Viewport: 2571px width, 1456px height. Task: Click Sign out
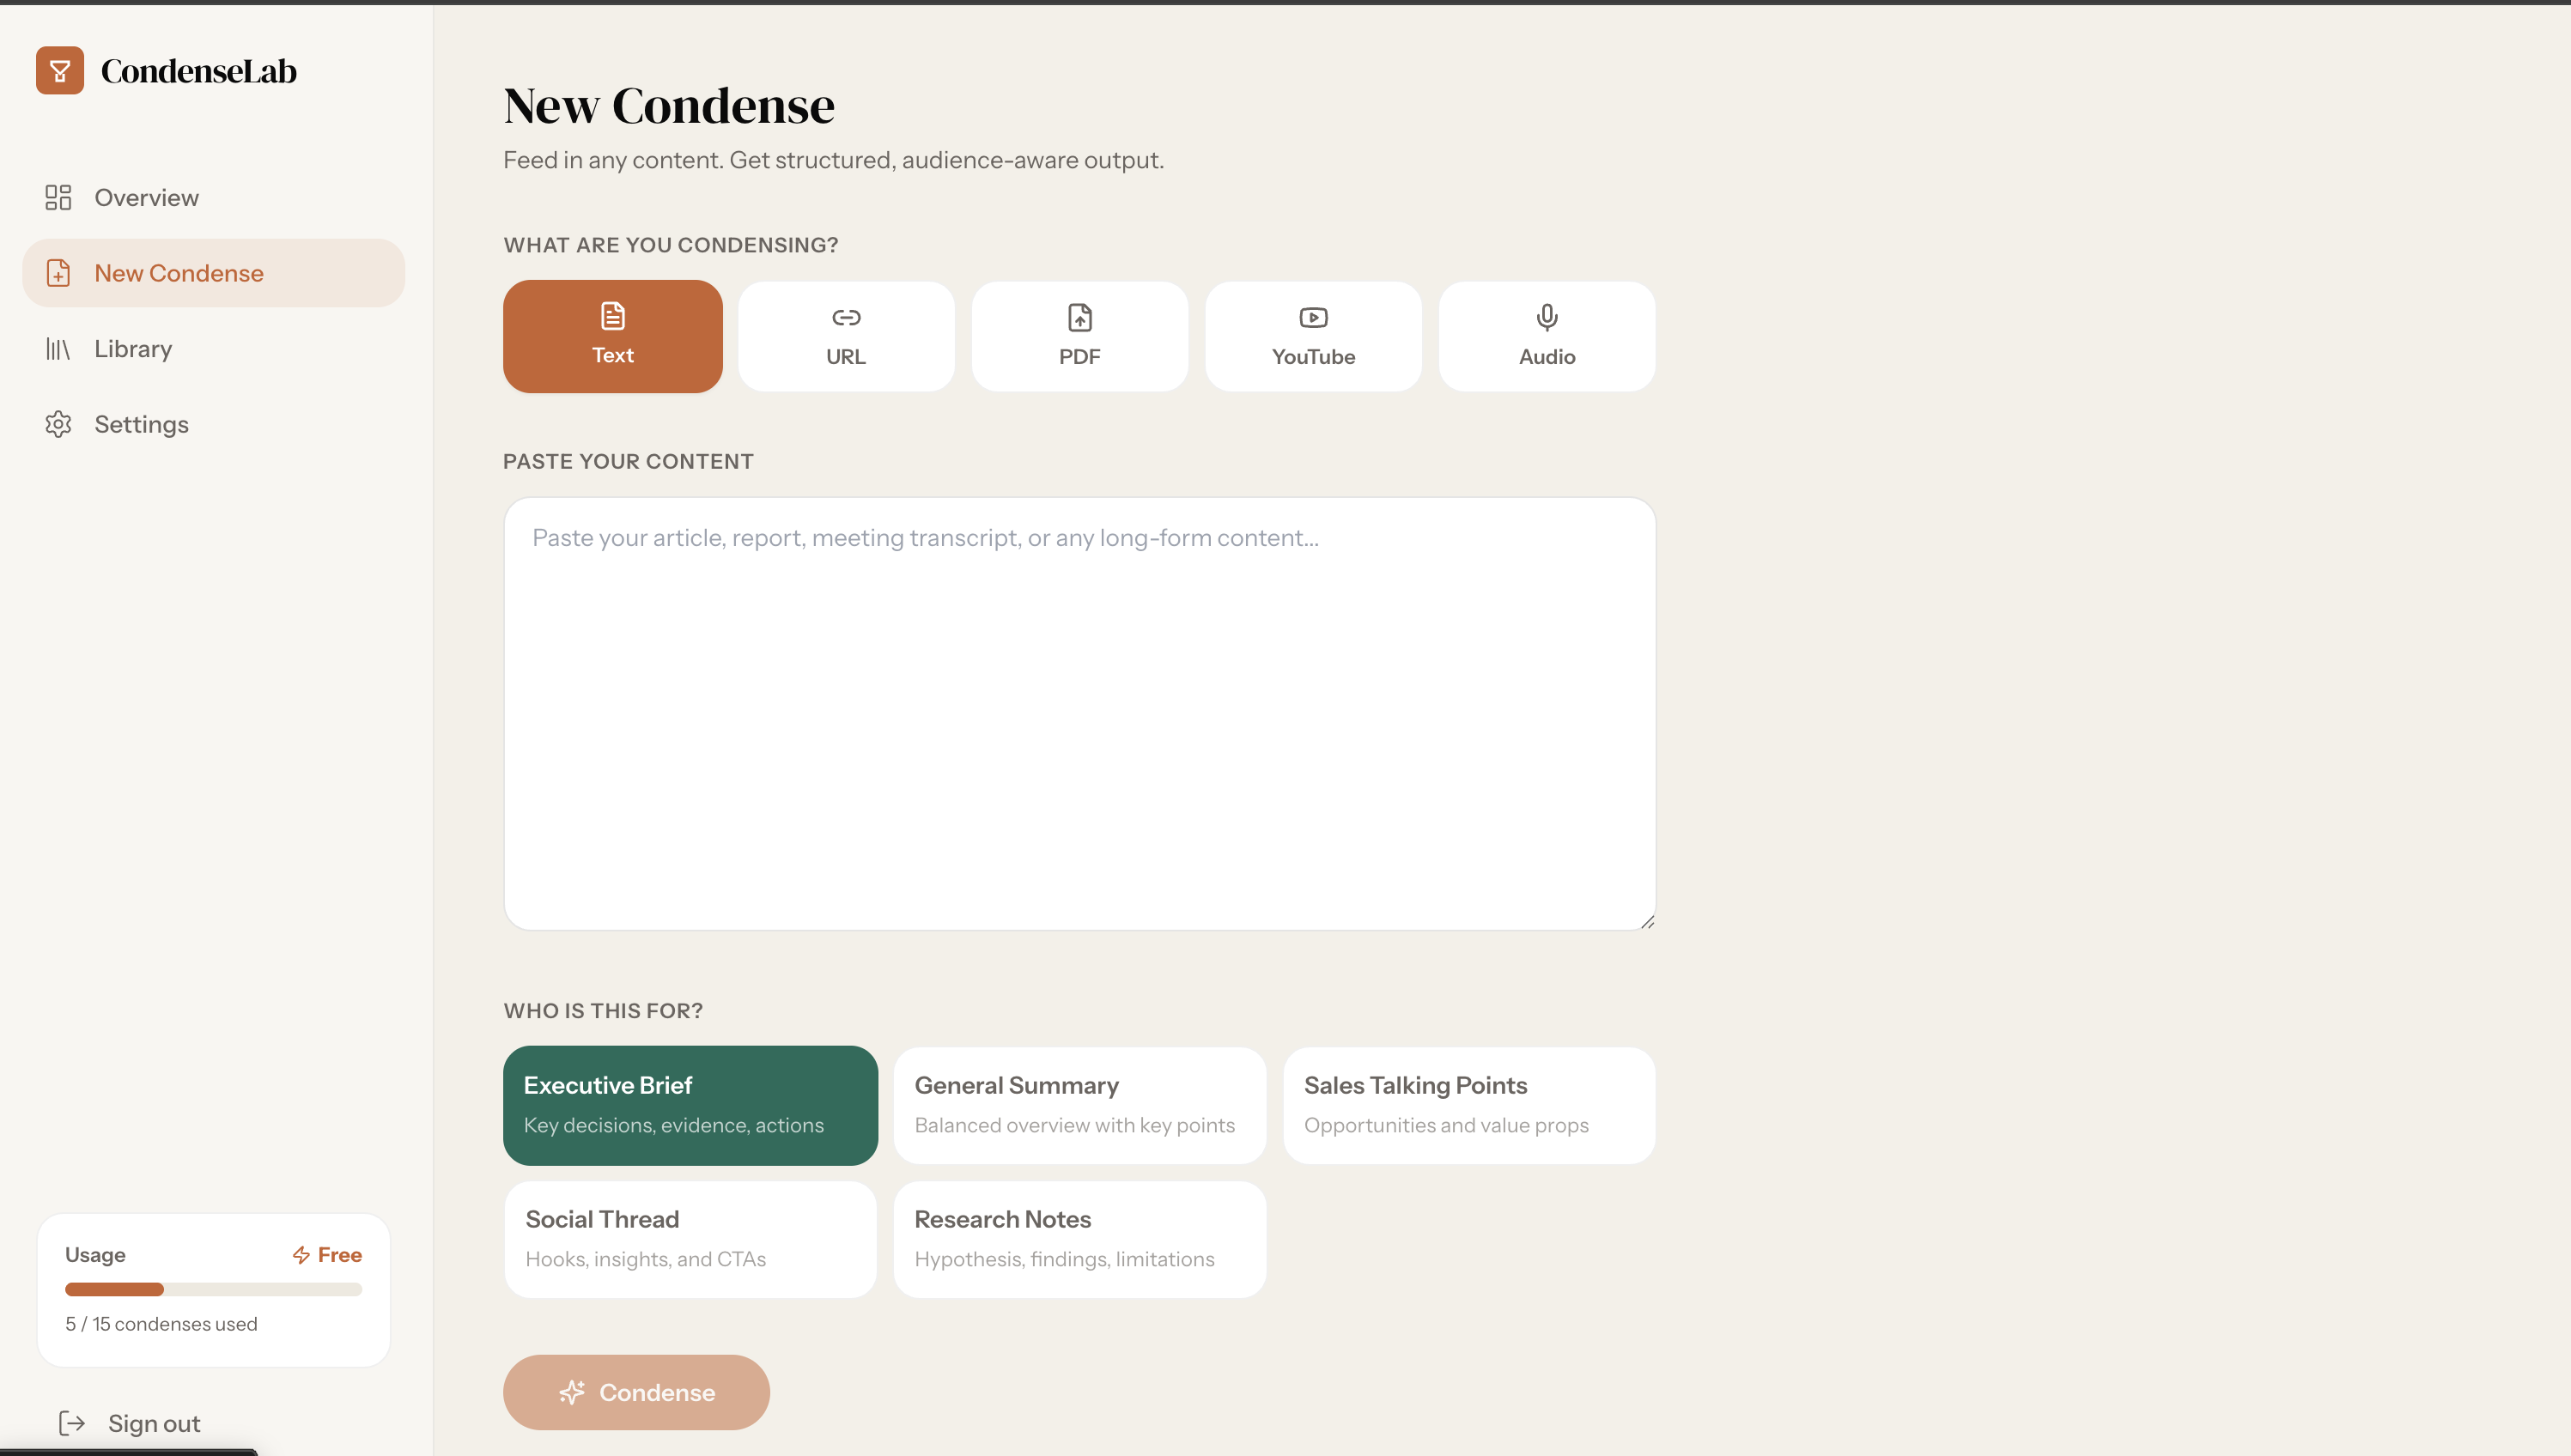pos(153,1422)
